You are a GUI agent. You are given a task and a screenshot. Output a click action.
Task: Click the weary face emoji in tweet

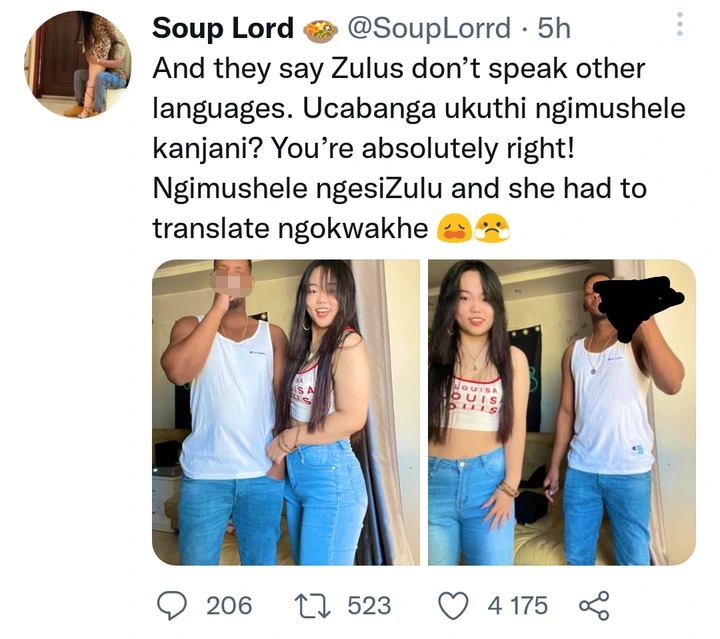click(454, 228)
